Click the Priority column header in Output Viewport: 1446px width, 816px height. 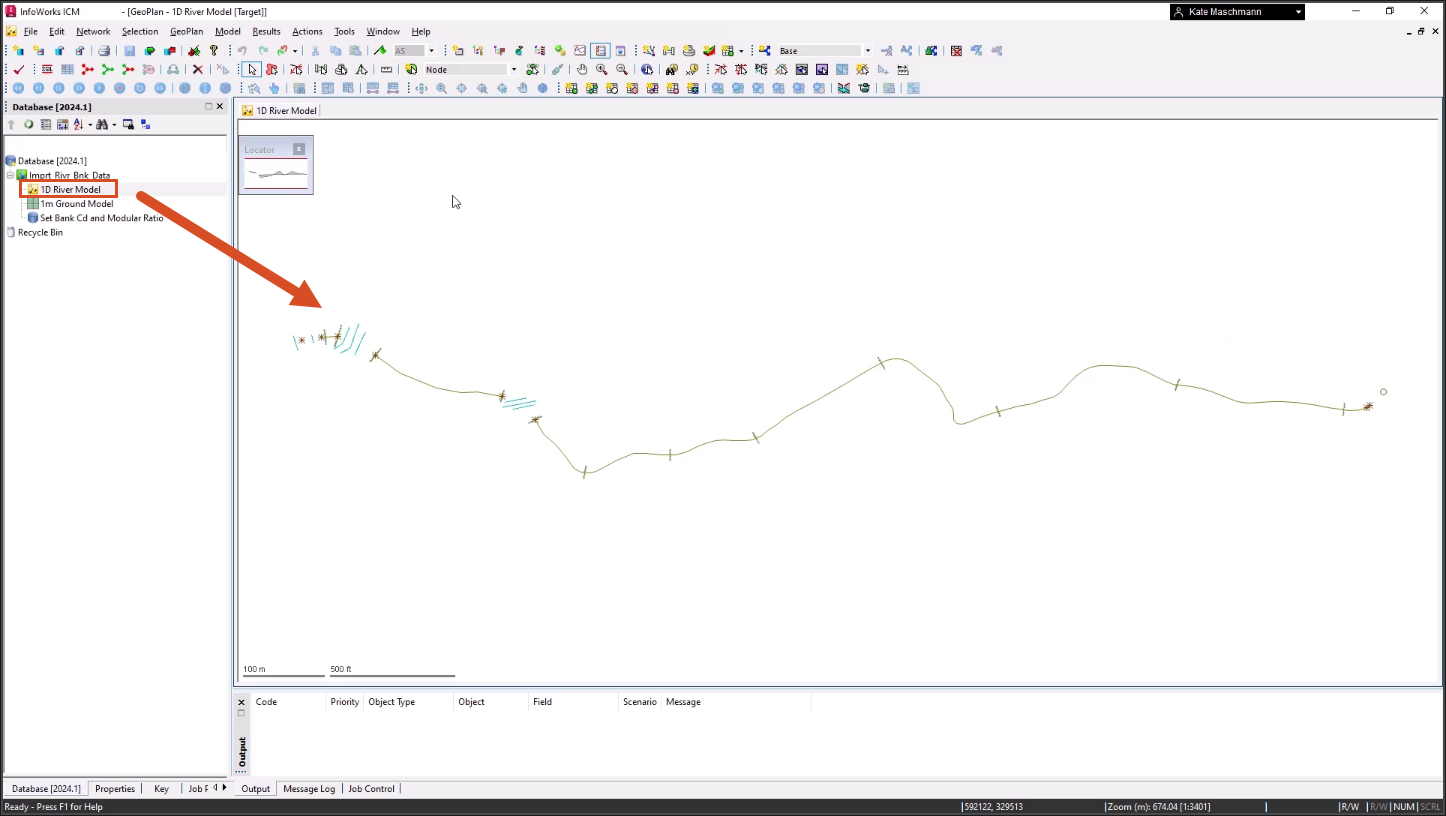pos(344,702)
